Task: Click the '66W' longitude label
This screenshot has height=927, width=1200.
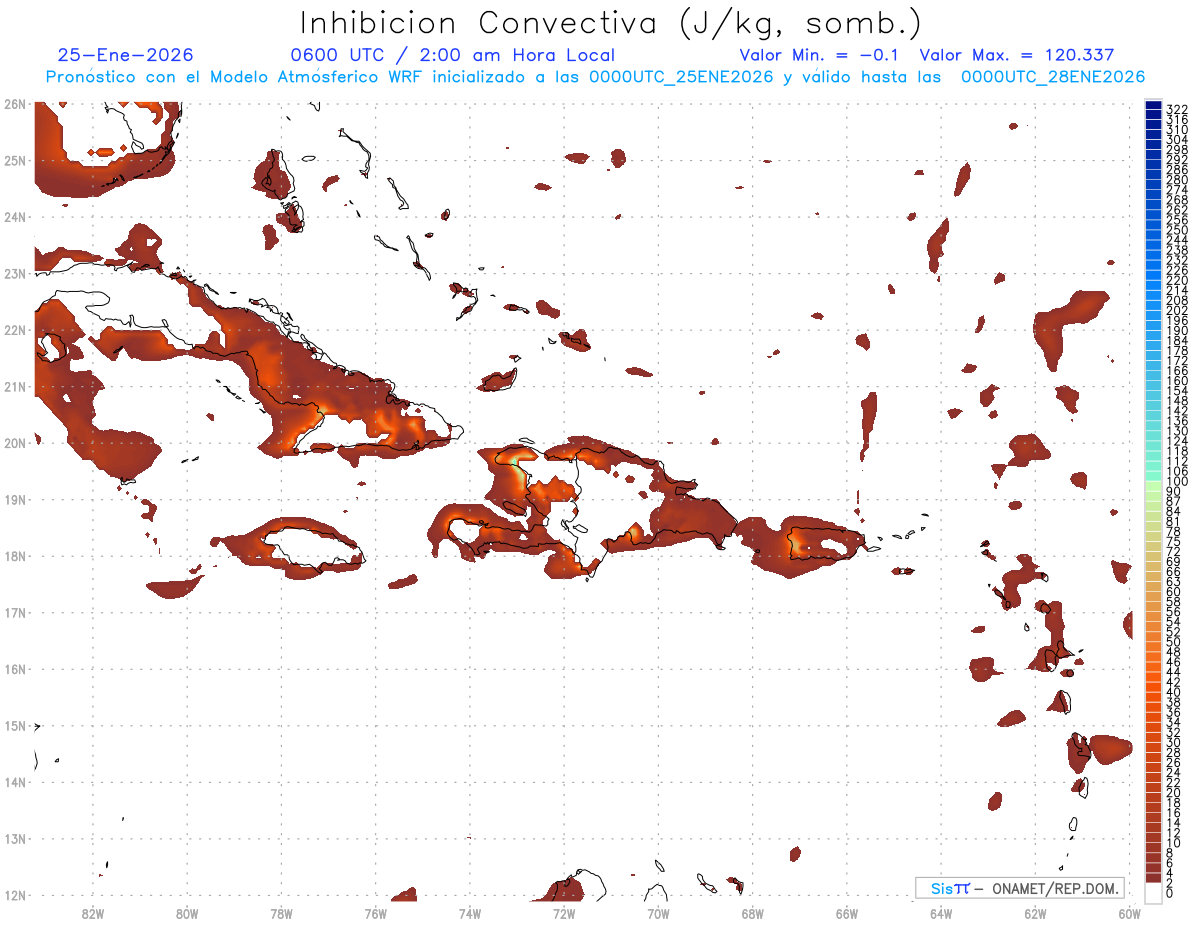Action: 846,913
